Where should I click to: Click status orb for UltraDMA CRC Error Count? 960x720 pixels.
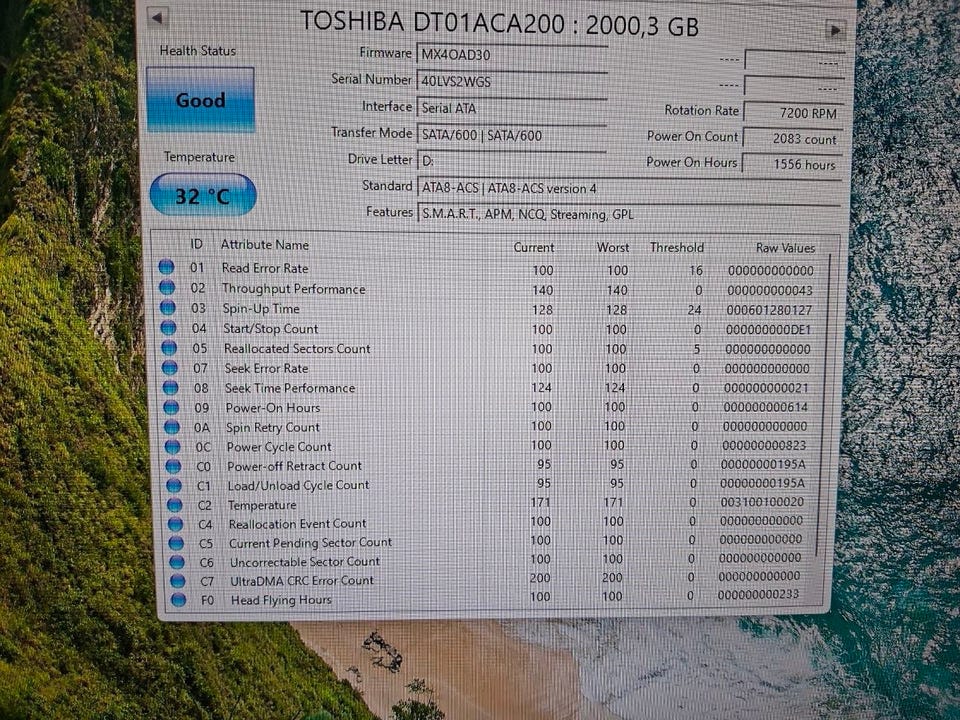point(178,580)
